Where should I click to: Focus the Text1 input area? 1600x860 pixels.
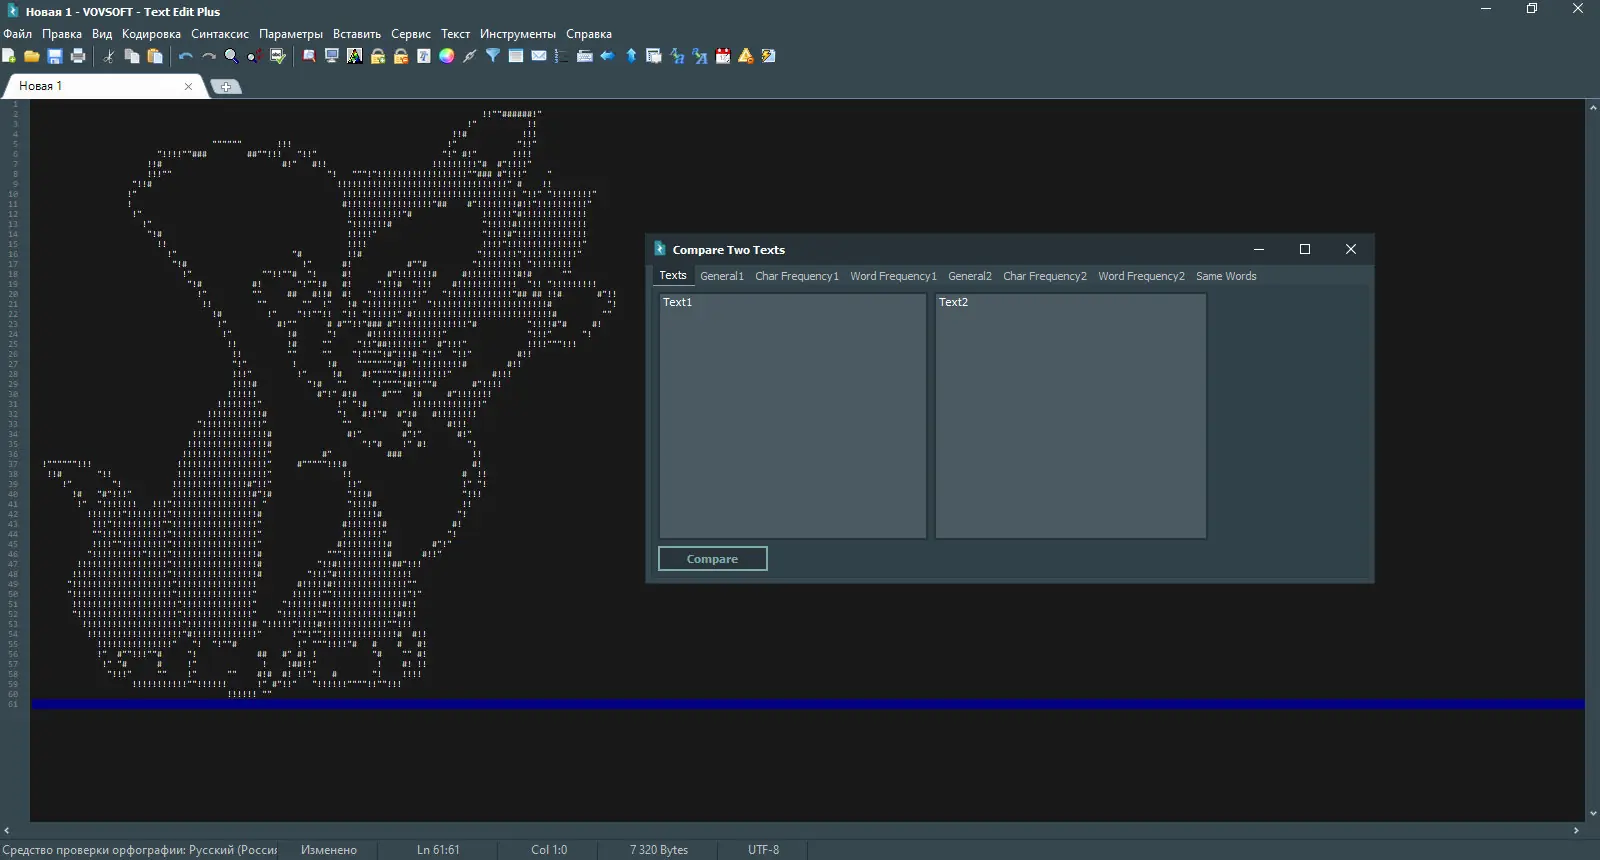pos(793,416)
